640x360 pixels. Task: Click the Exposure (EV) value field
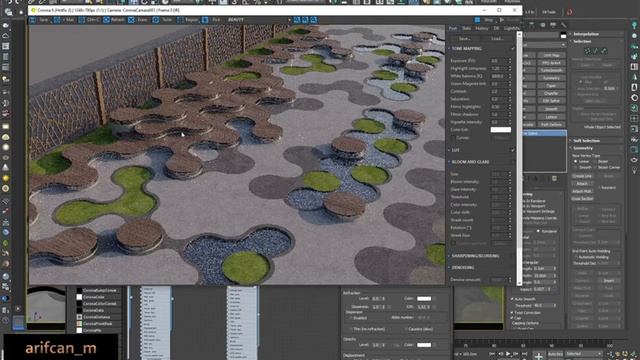pos(498,60)
